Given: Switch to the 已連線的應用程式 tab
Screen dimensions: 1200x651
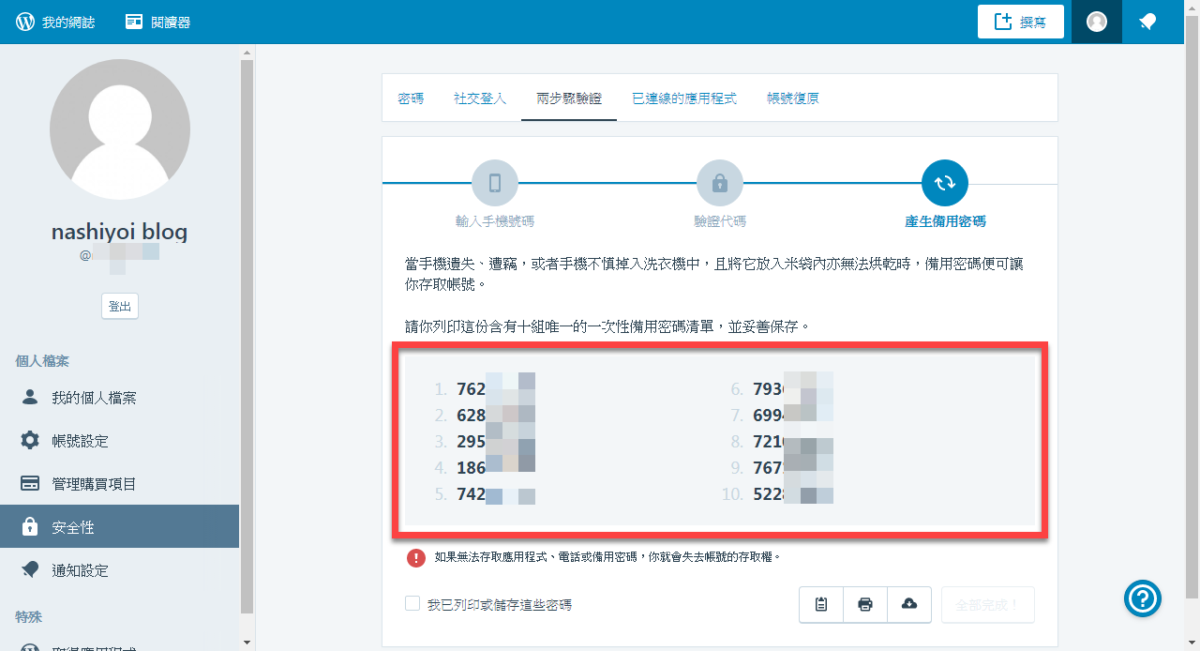Looking at the screenshot, I should pos(684,98).
